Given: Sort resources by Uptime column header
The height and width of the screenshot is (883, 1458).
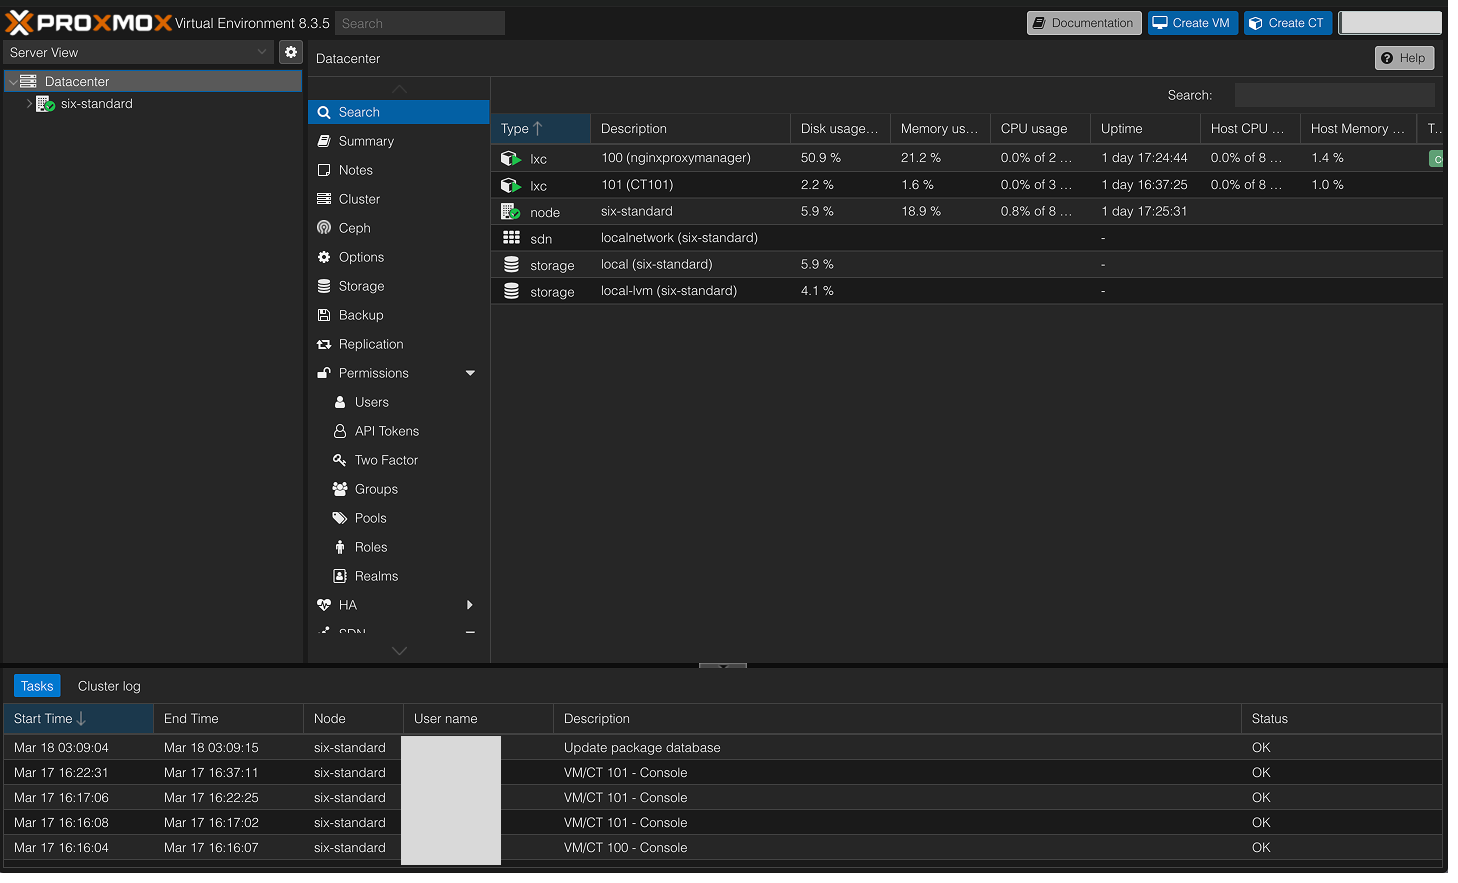Looking at the screenshot, I should 1145,128.
